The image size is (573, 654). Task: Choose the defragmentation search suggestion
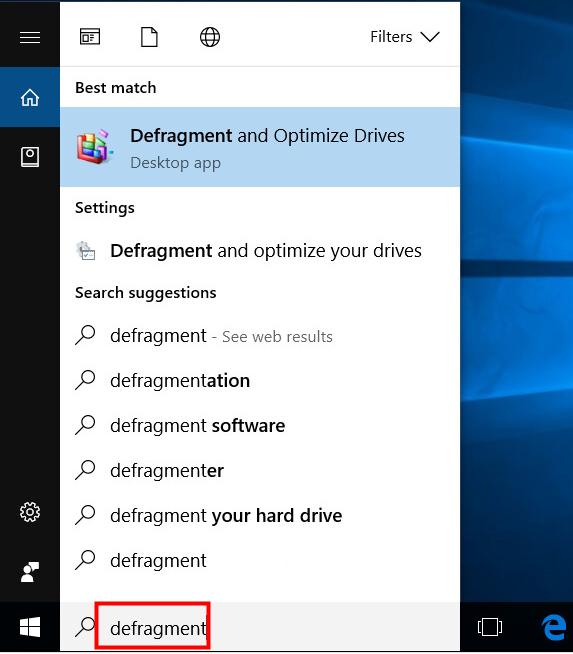click(x=260, y=381)
